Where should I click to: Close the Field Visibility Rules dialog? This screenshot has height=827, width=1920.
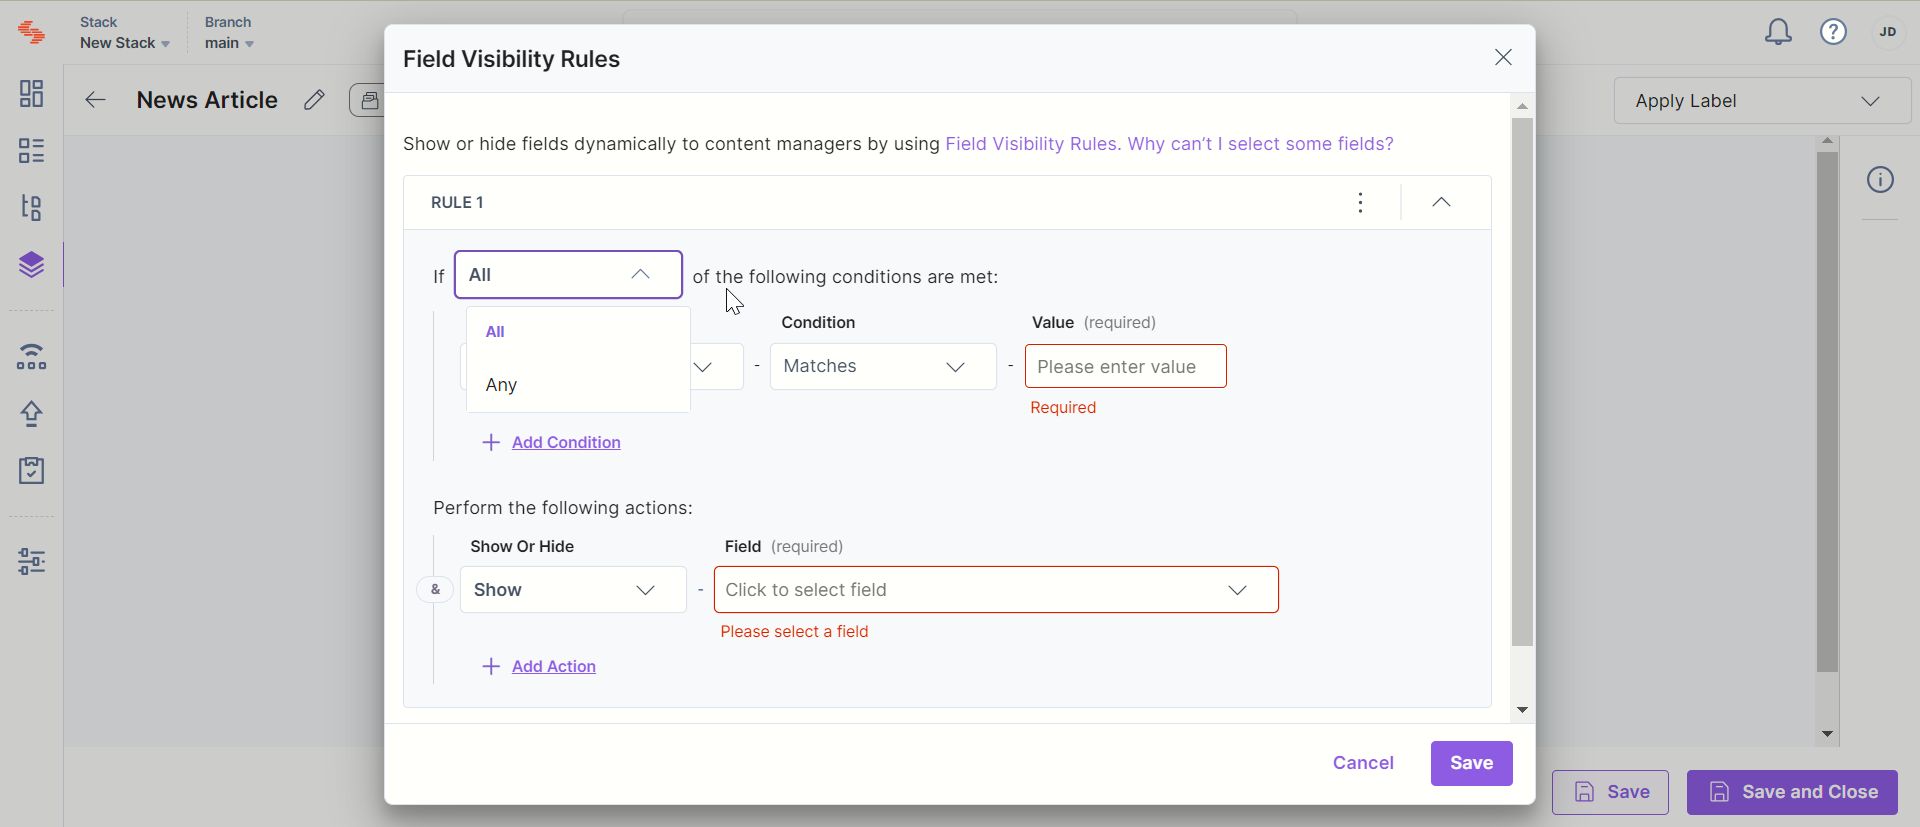[x=1503, y=58]
